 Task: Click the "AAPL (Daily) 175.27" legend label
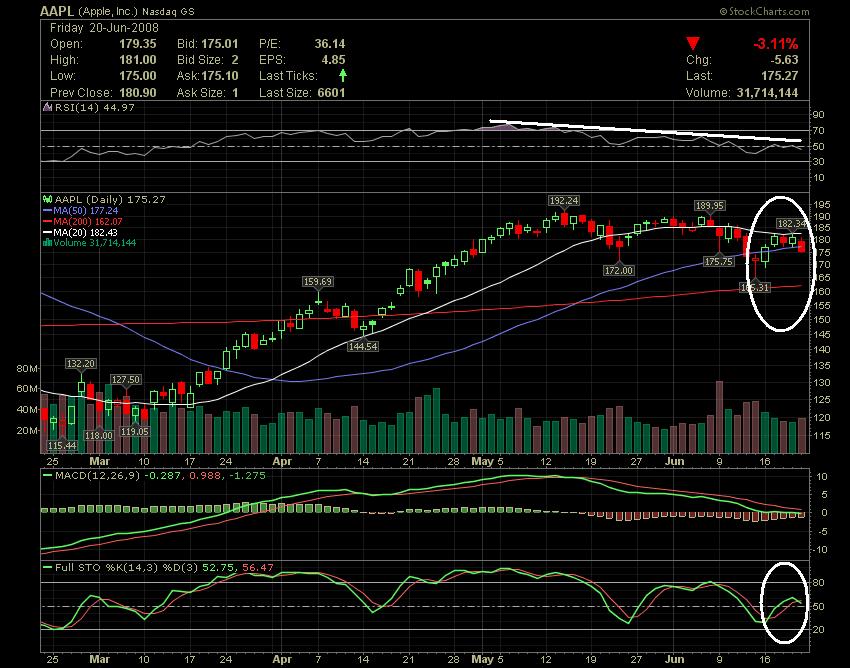point(110,200)
